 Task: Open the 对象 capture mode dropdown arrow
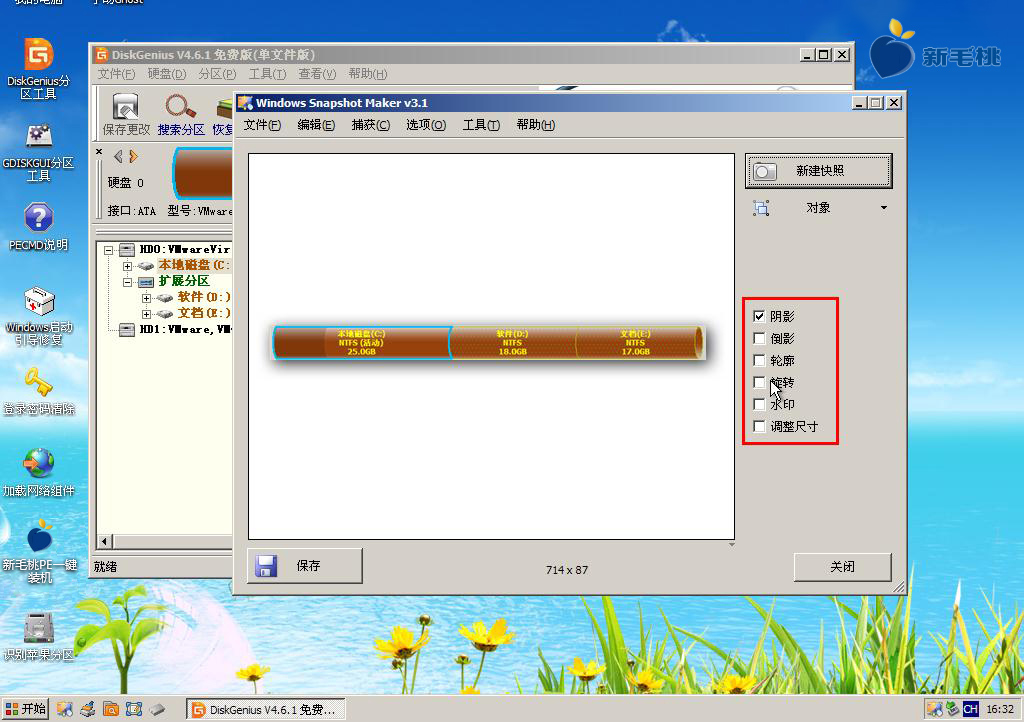tap(884, 208)
